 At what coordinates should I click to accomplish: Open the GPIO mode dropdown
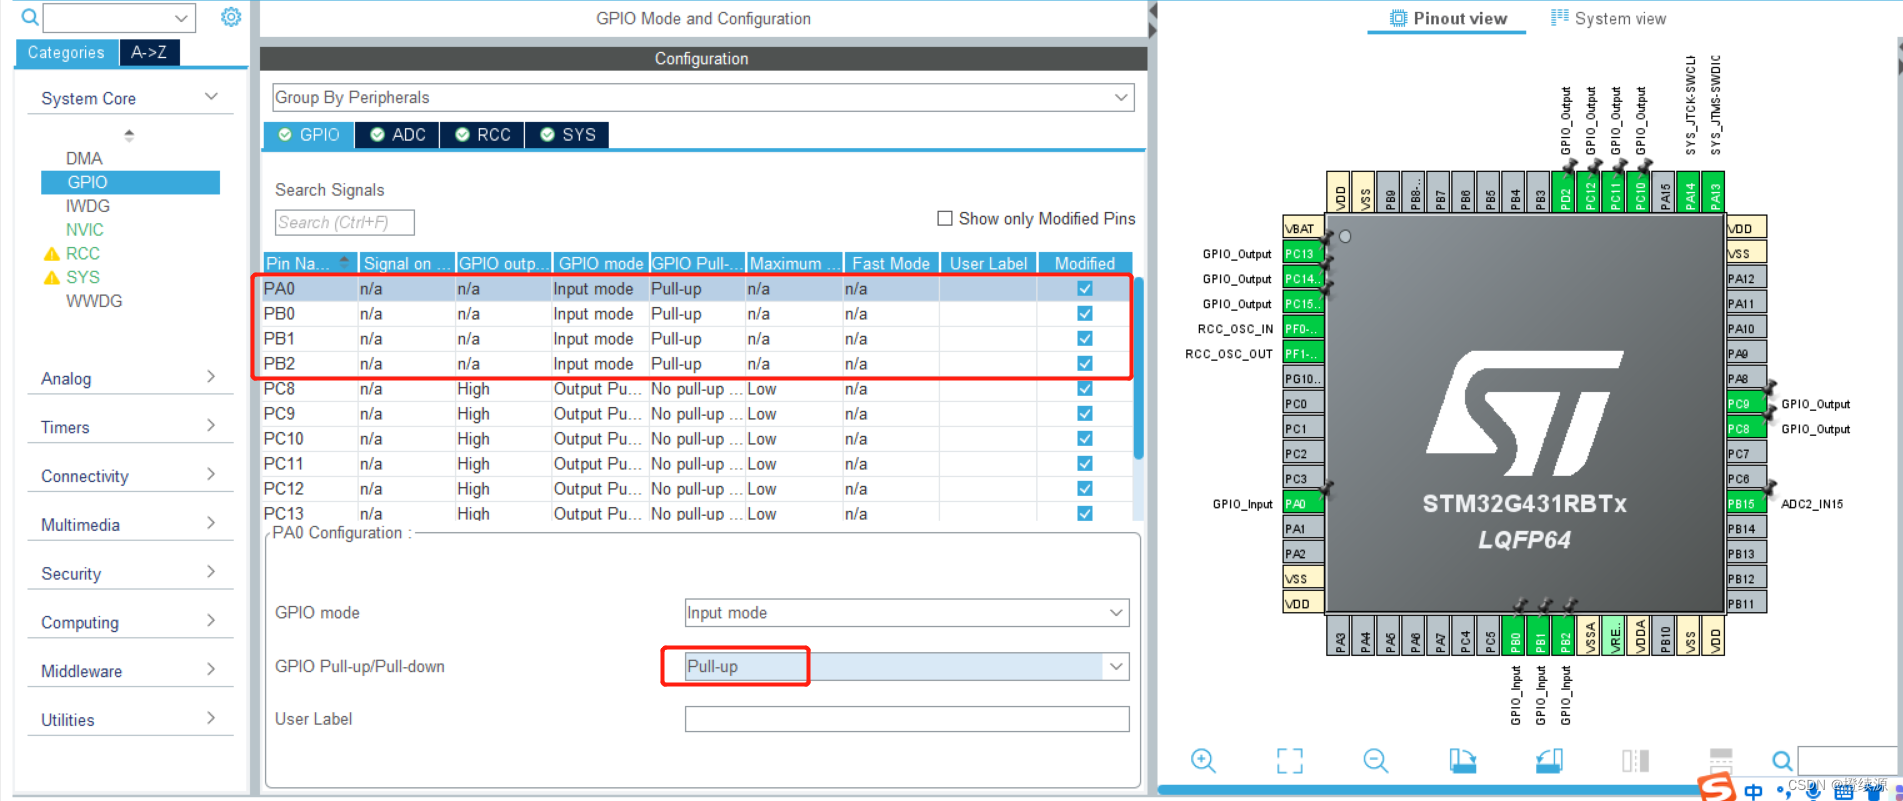[907, 613]
